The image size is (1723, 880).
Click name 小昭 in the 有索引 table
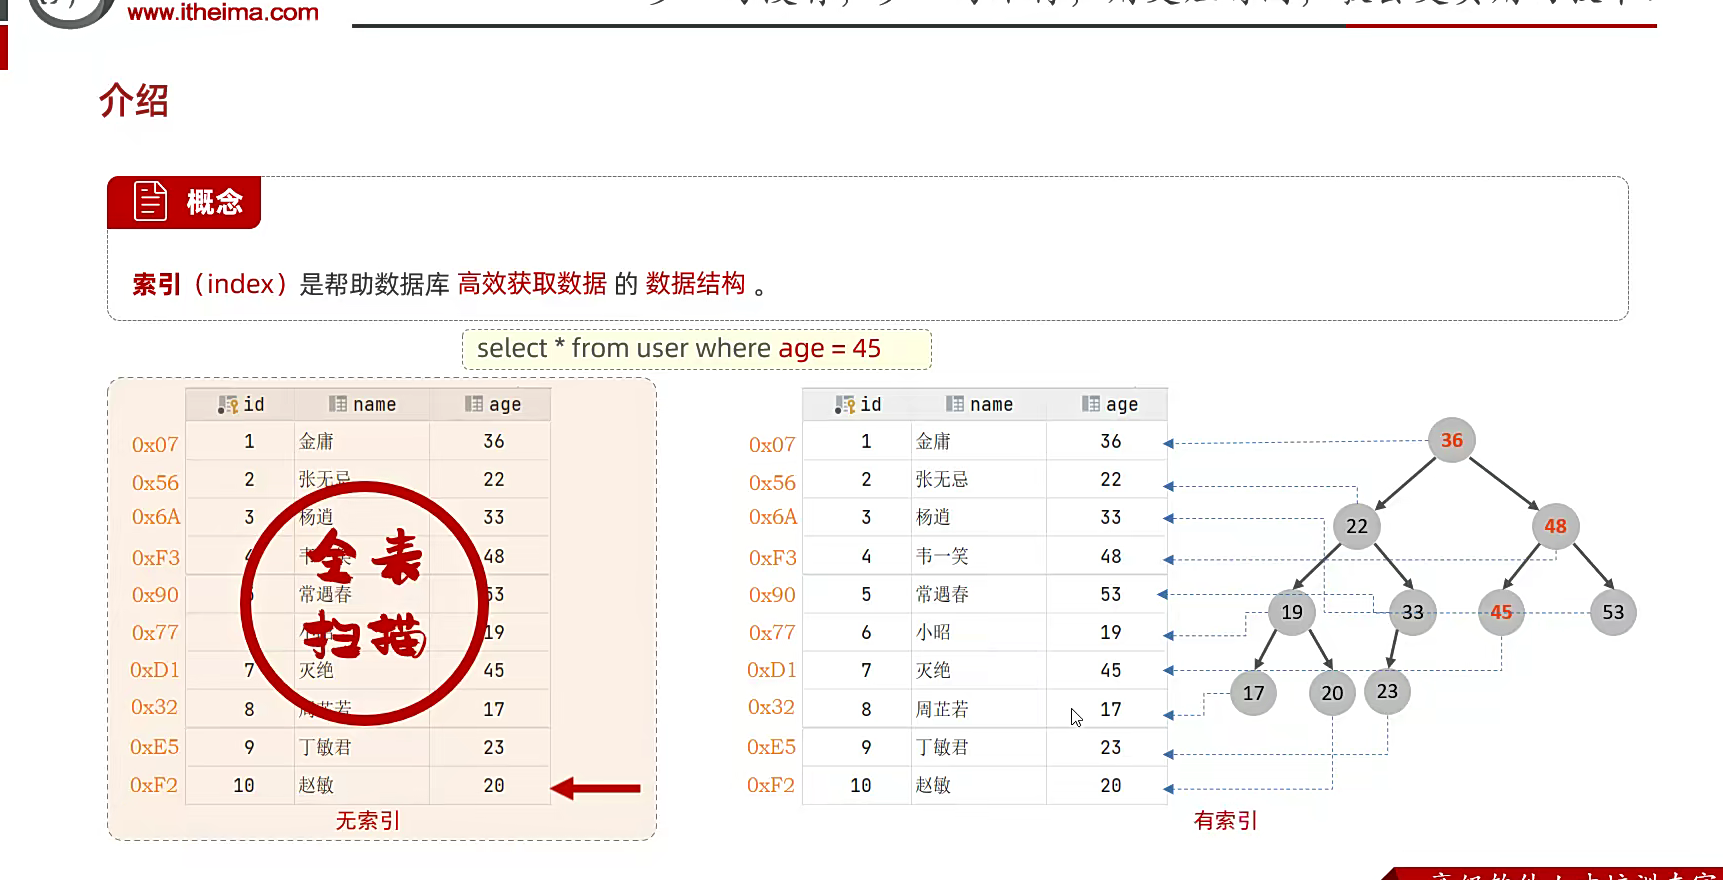point(933,632)
